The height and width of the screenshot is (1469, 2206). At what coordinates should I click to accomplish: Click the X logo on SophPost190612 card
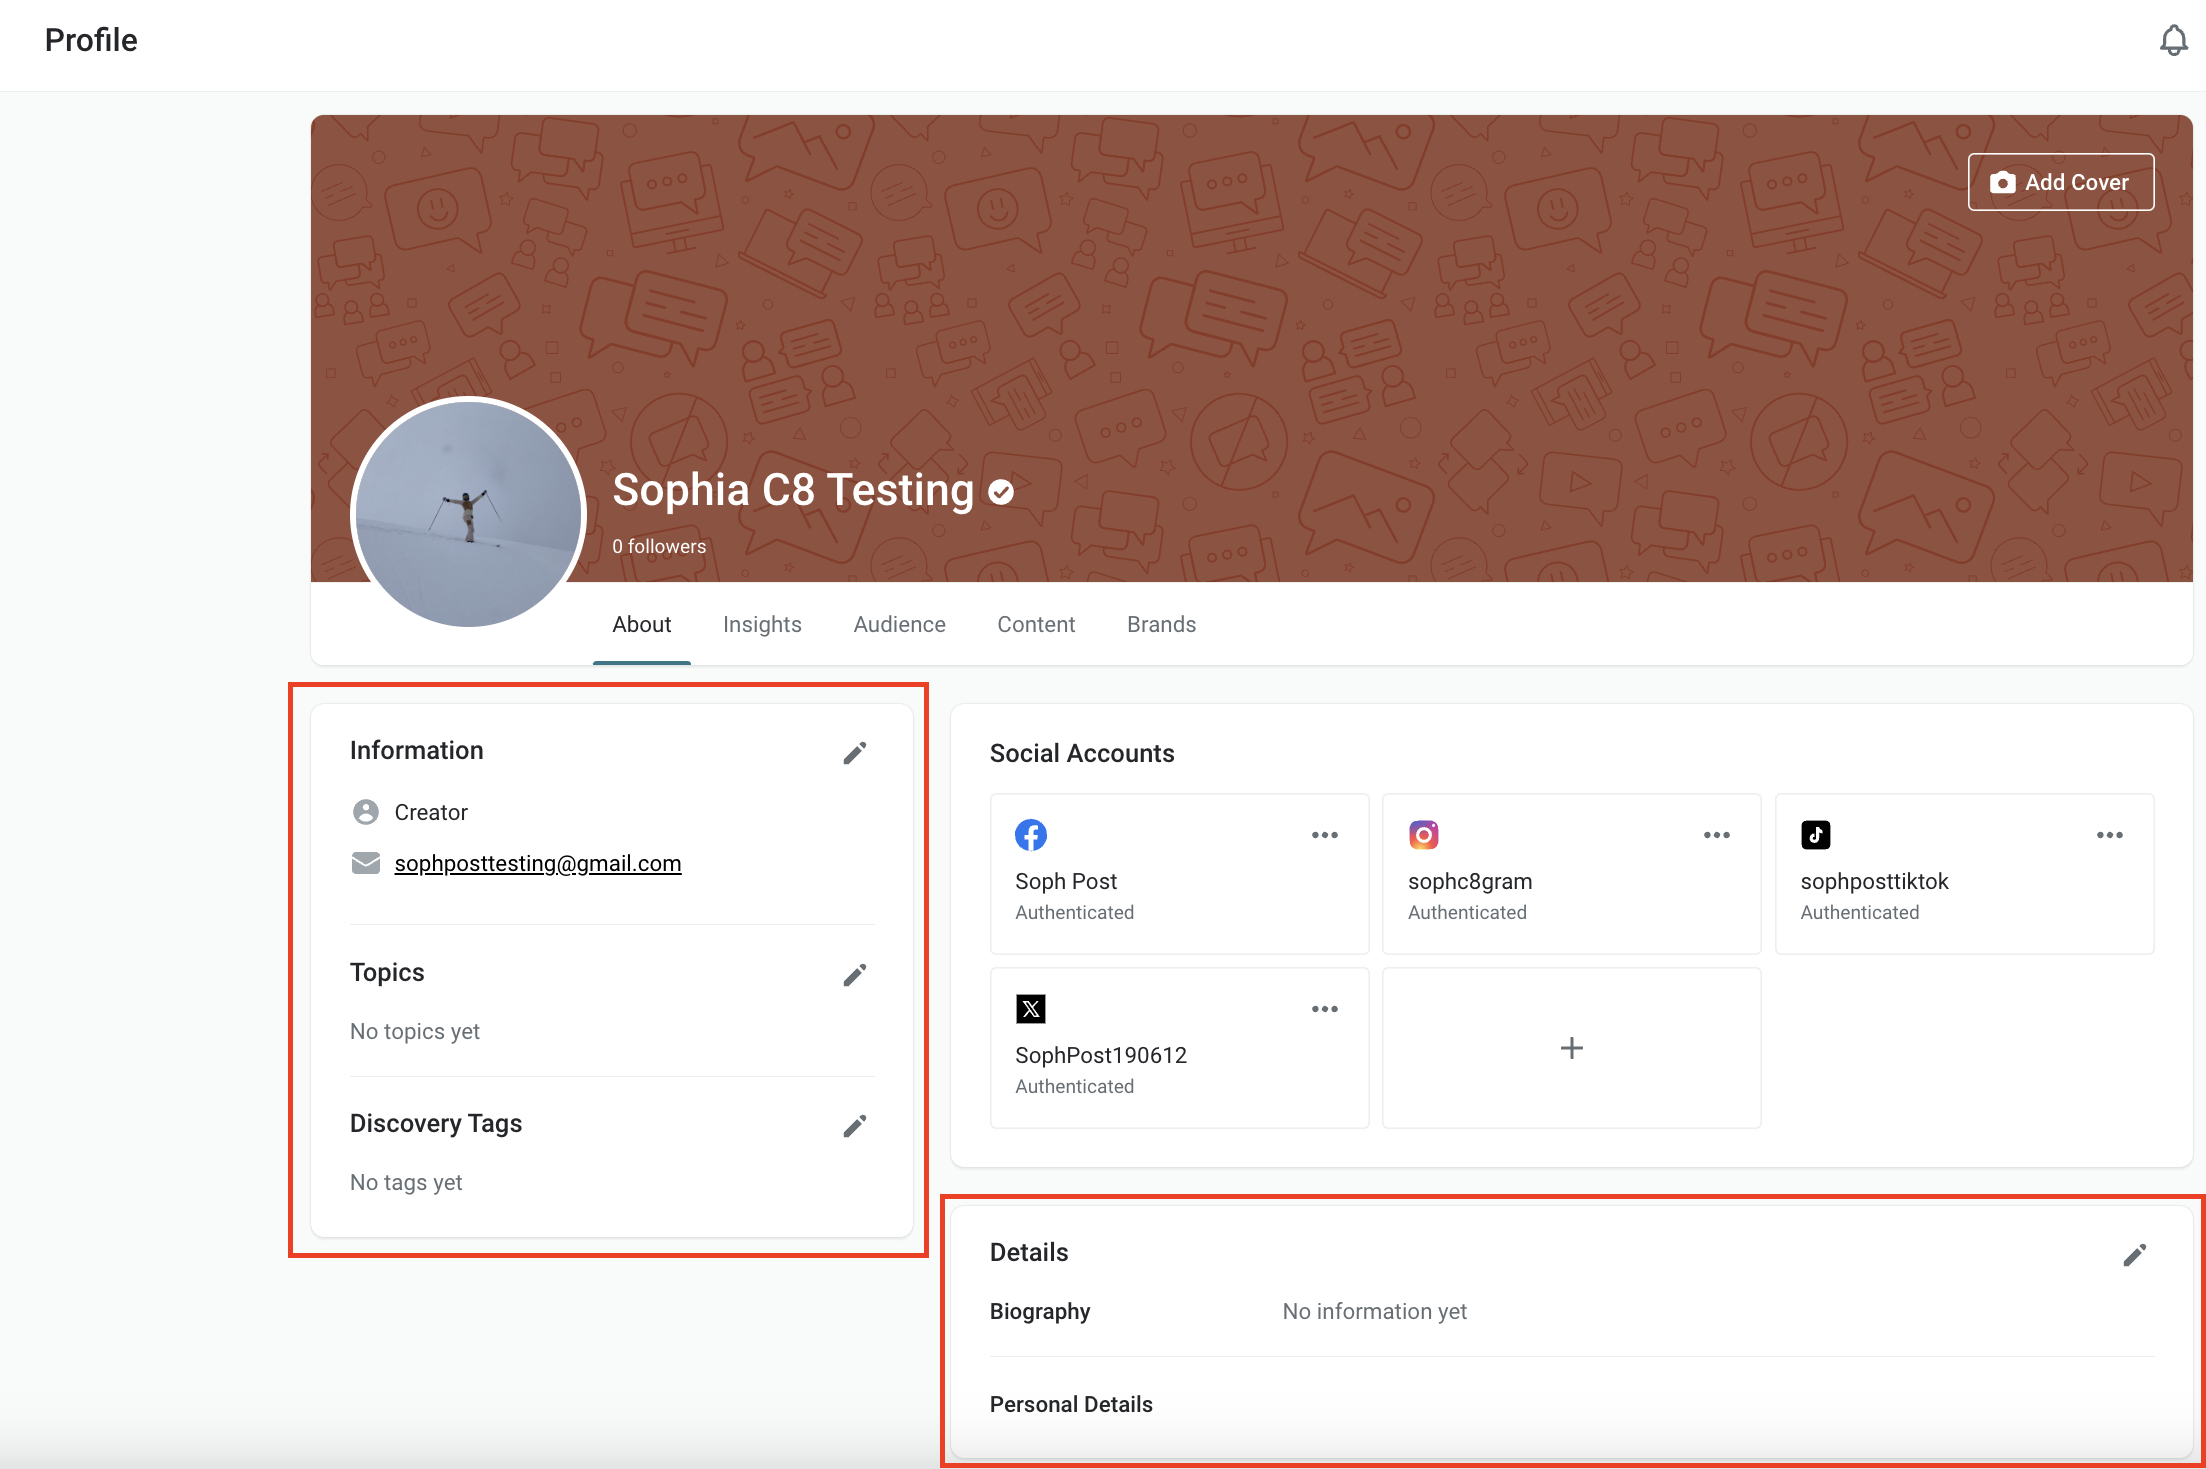(x=1031, y=1009)
